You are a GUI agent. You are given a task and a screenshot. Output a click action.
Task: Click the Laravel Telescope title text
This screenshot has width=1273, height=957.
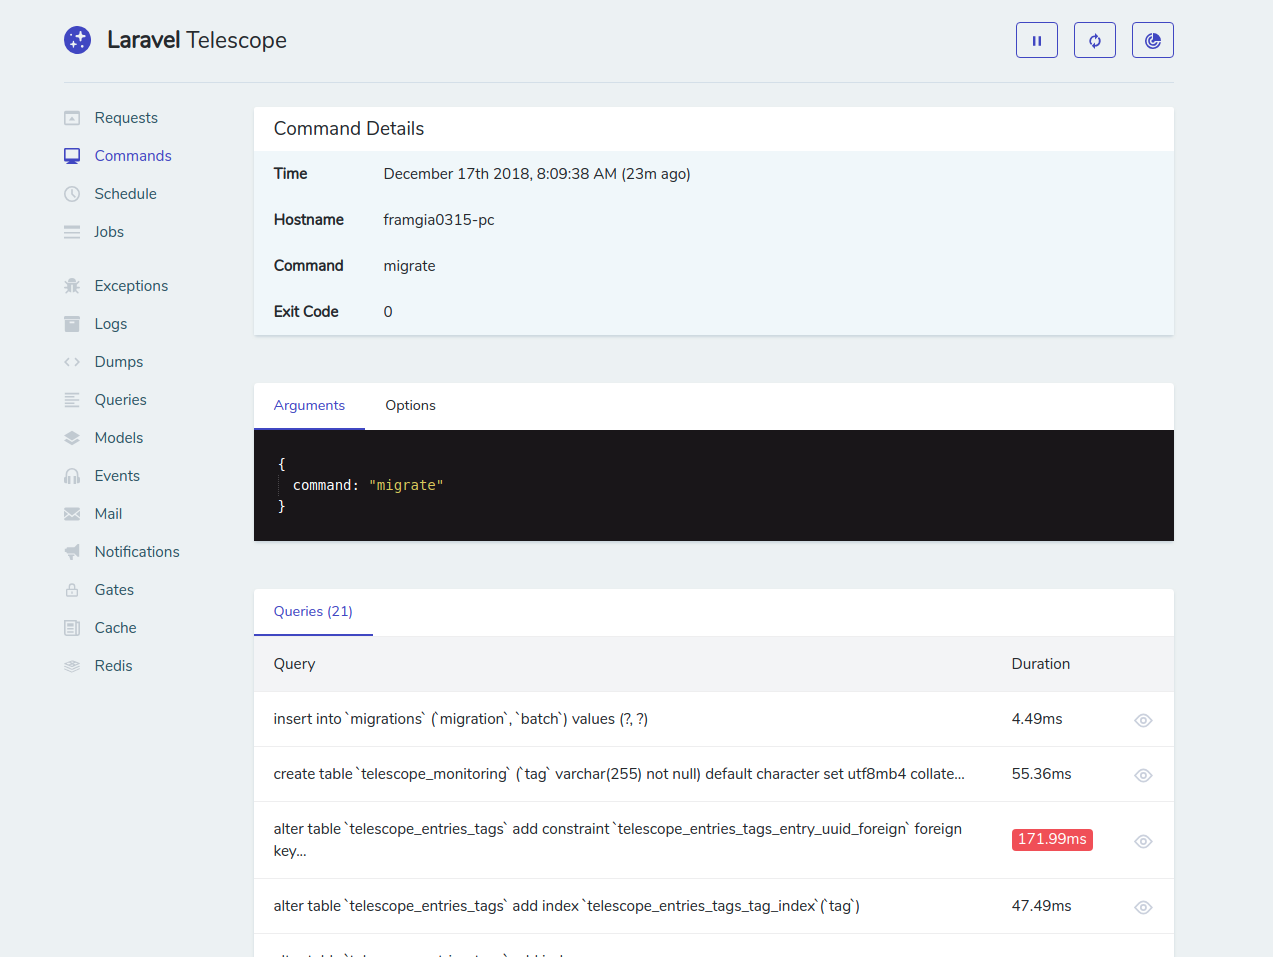click(x=197, y=40)
